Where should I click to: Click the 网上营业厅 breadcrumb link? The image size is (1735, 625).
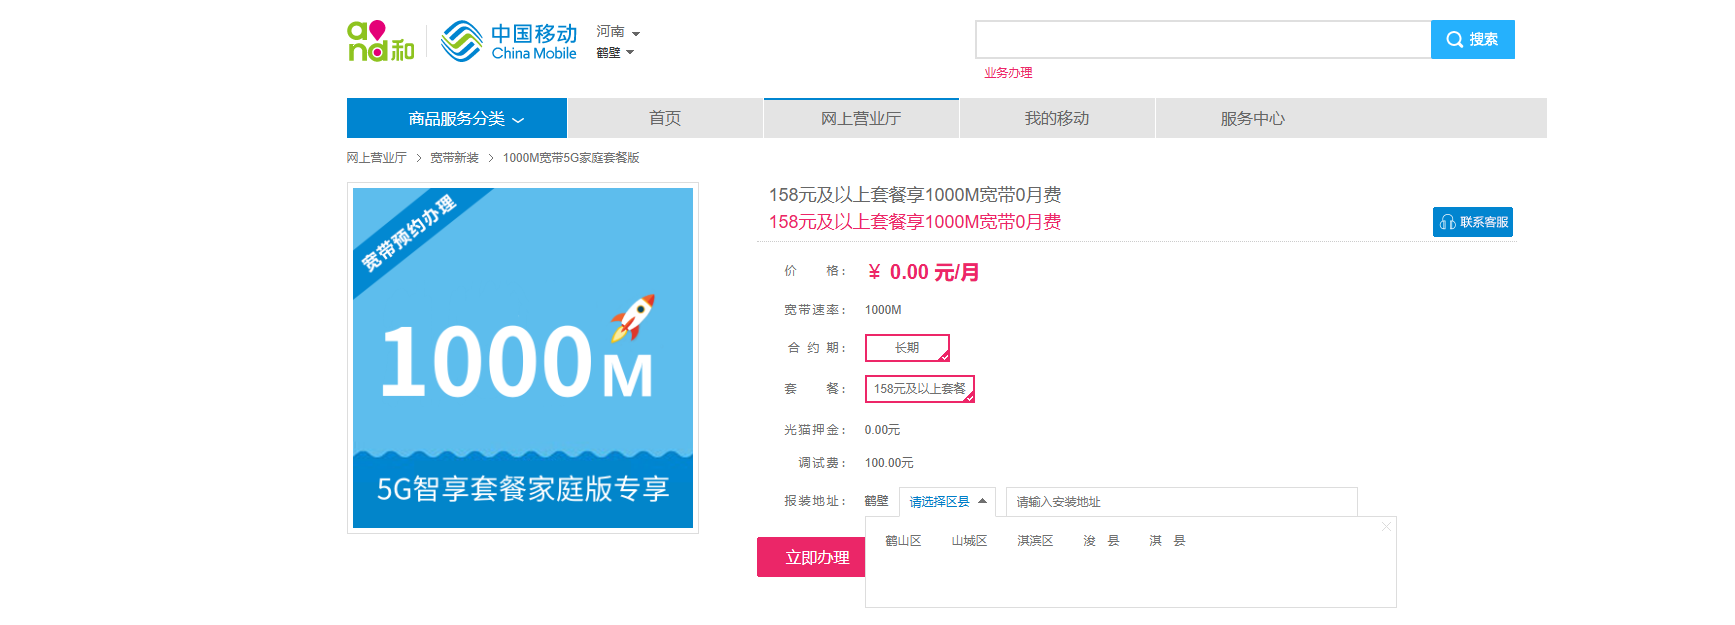pos(377,158)
